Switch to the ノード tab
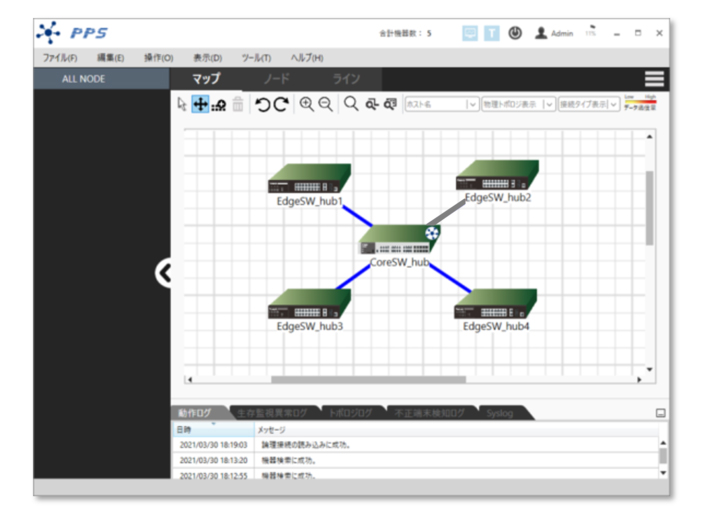Viewport: 710px width, 524px height. (276, 79)
